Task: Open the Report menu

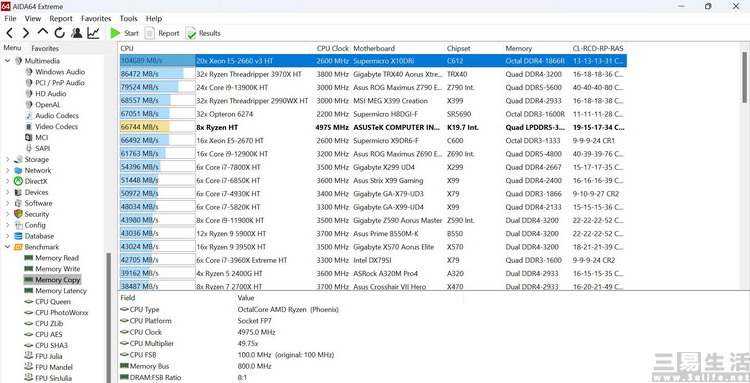Action: pyautogui.click(x=61, y=19)
